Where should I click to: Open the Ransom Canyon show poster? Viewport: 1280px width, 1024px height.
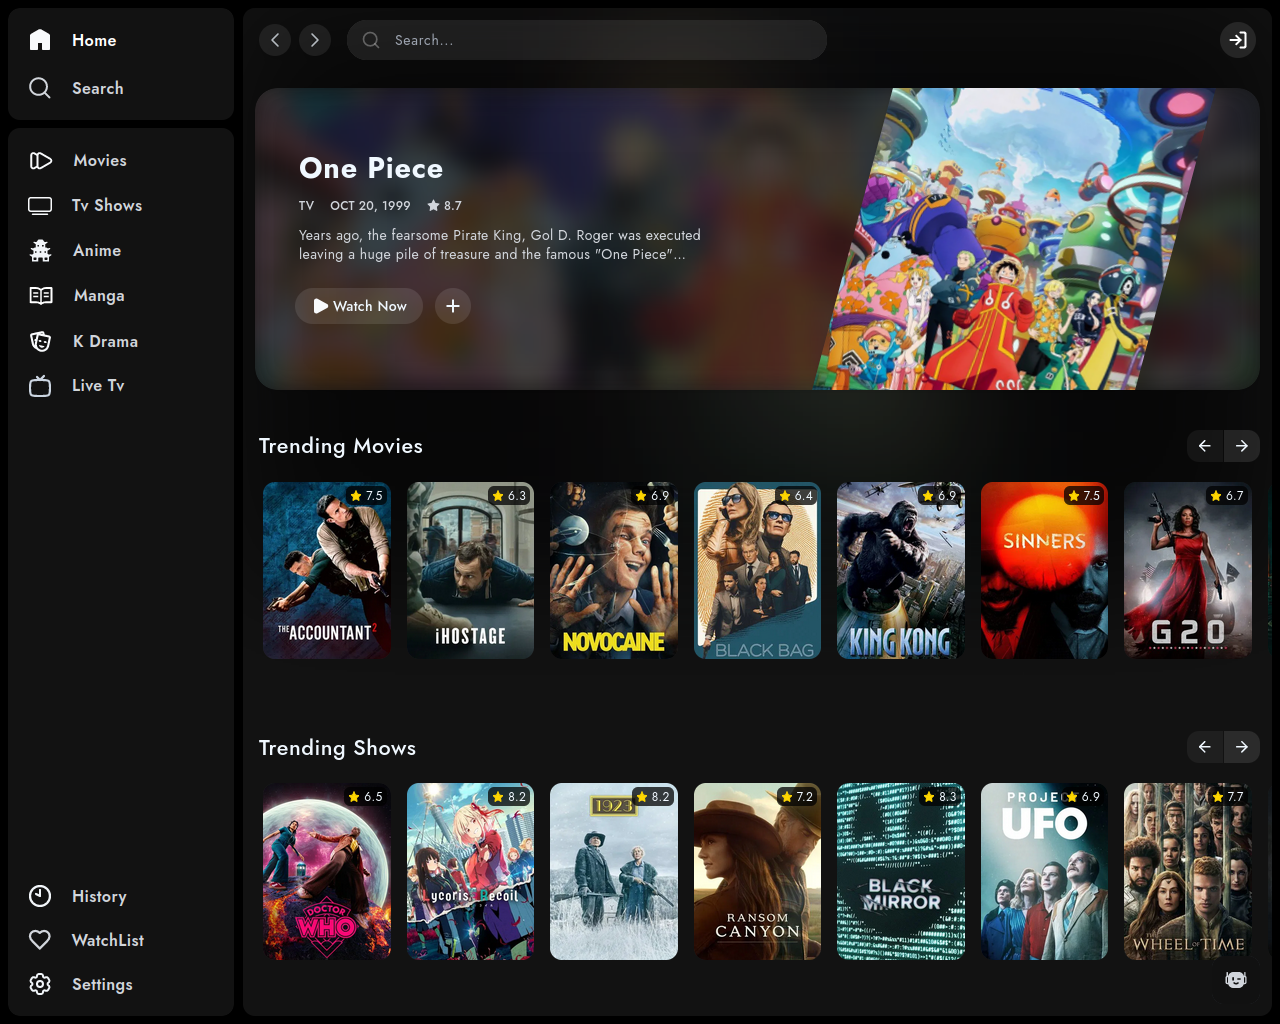(757, 871)
